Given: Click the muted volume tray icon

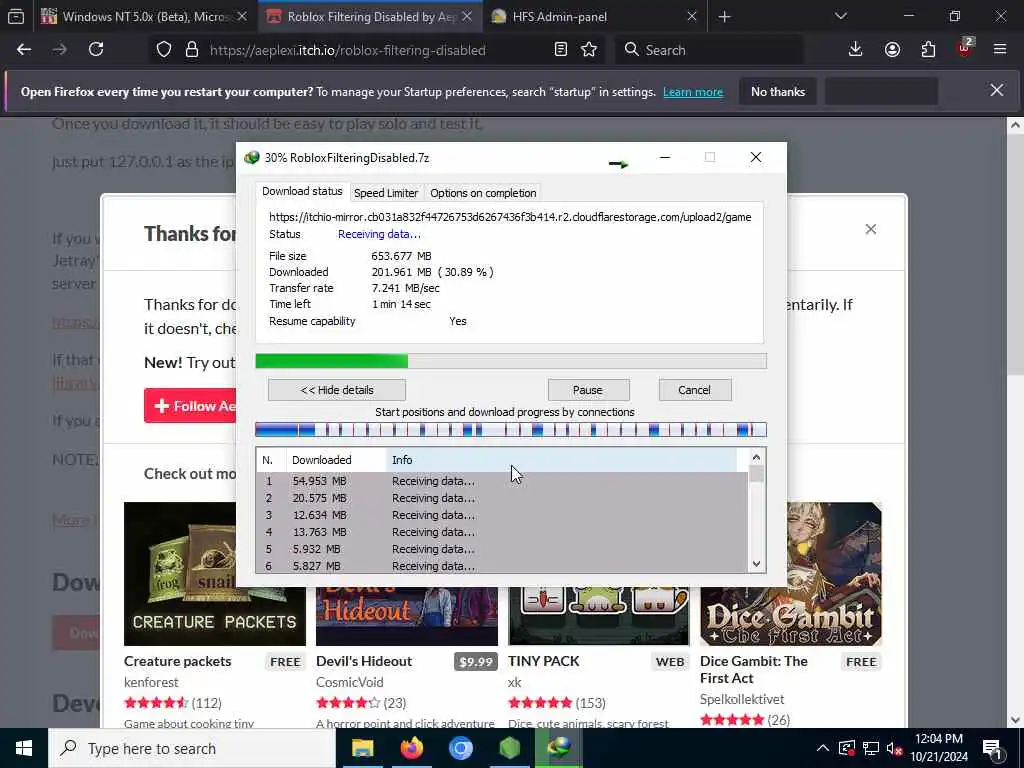Looking at the screenshot, I should click(895, 748).
